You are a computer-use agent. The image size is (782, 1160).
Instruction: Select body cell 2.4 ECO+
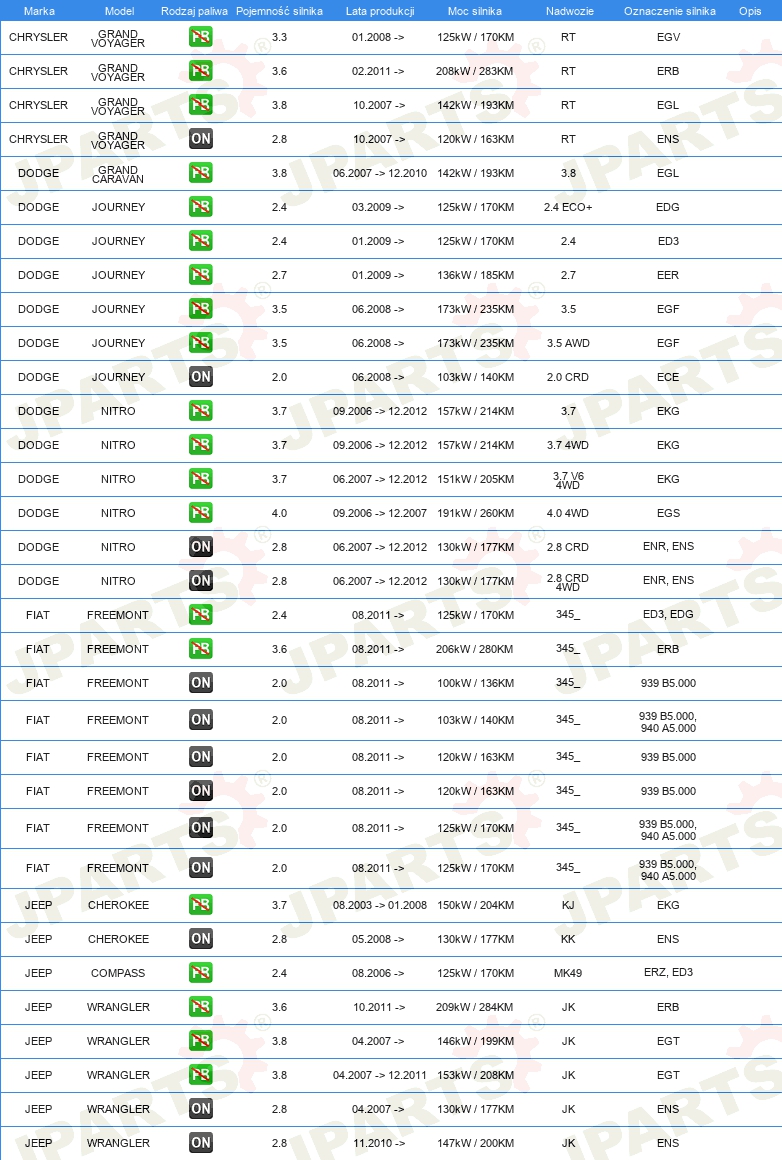click(x=568, y=207)
